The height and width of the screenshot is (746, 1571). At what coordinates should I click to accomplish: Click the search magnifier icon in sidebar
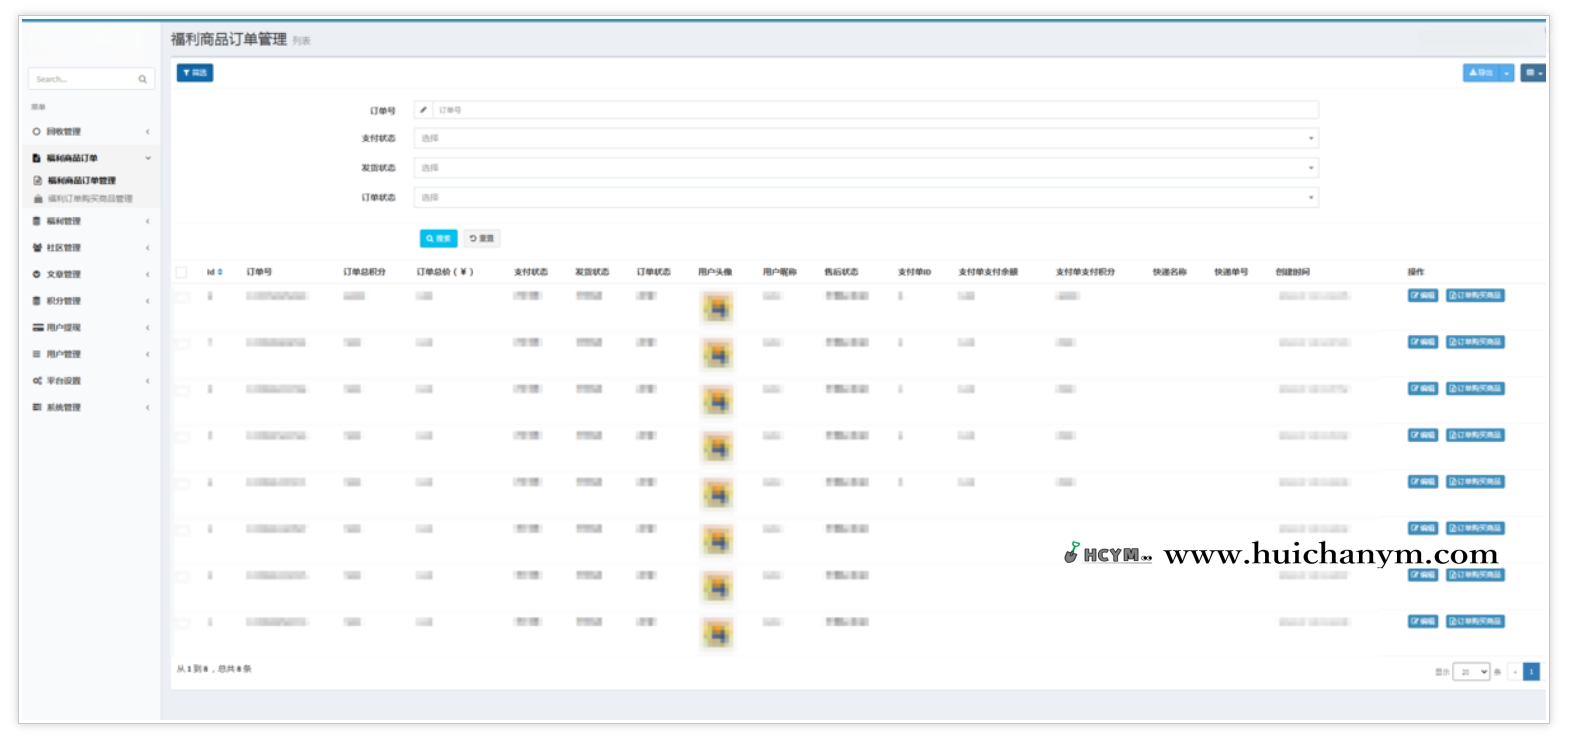[x=142, y=79]
